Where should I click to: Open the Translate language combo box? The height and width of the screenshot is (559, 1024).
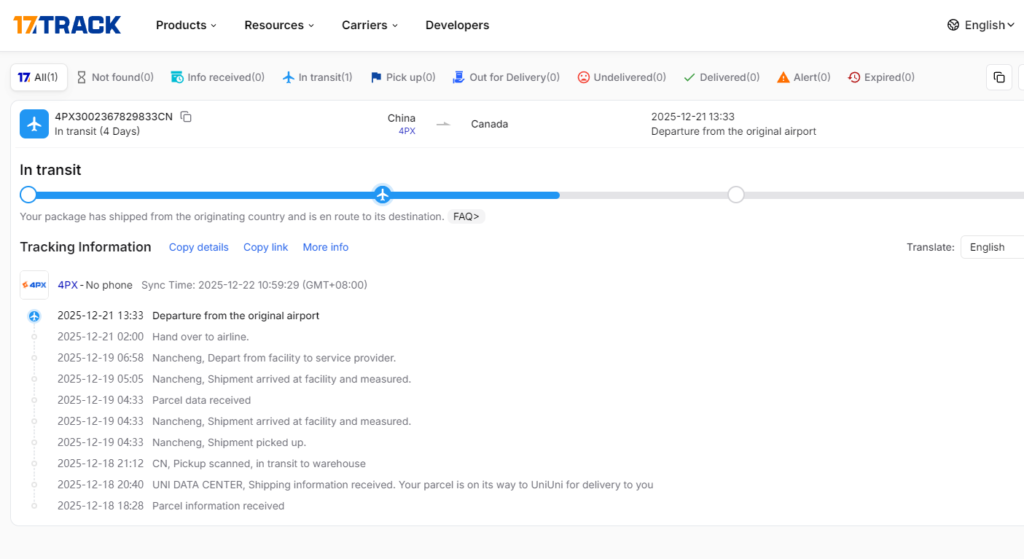993,248
